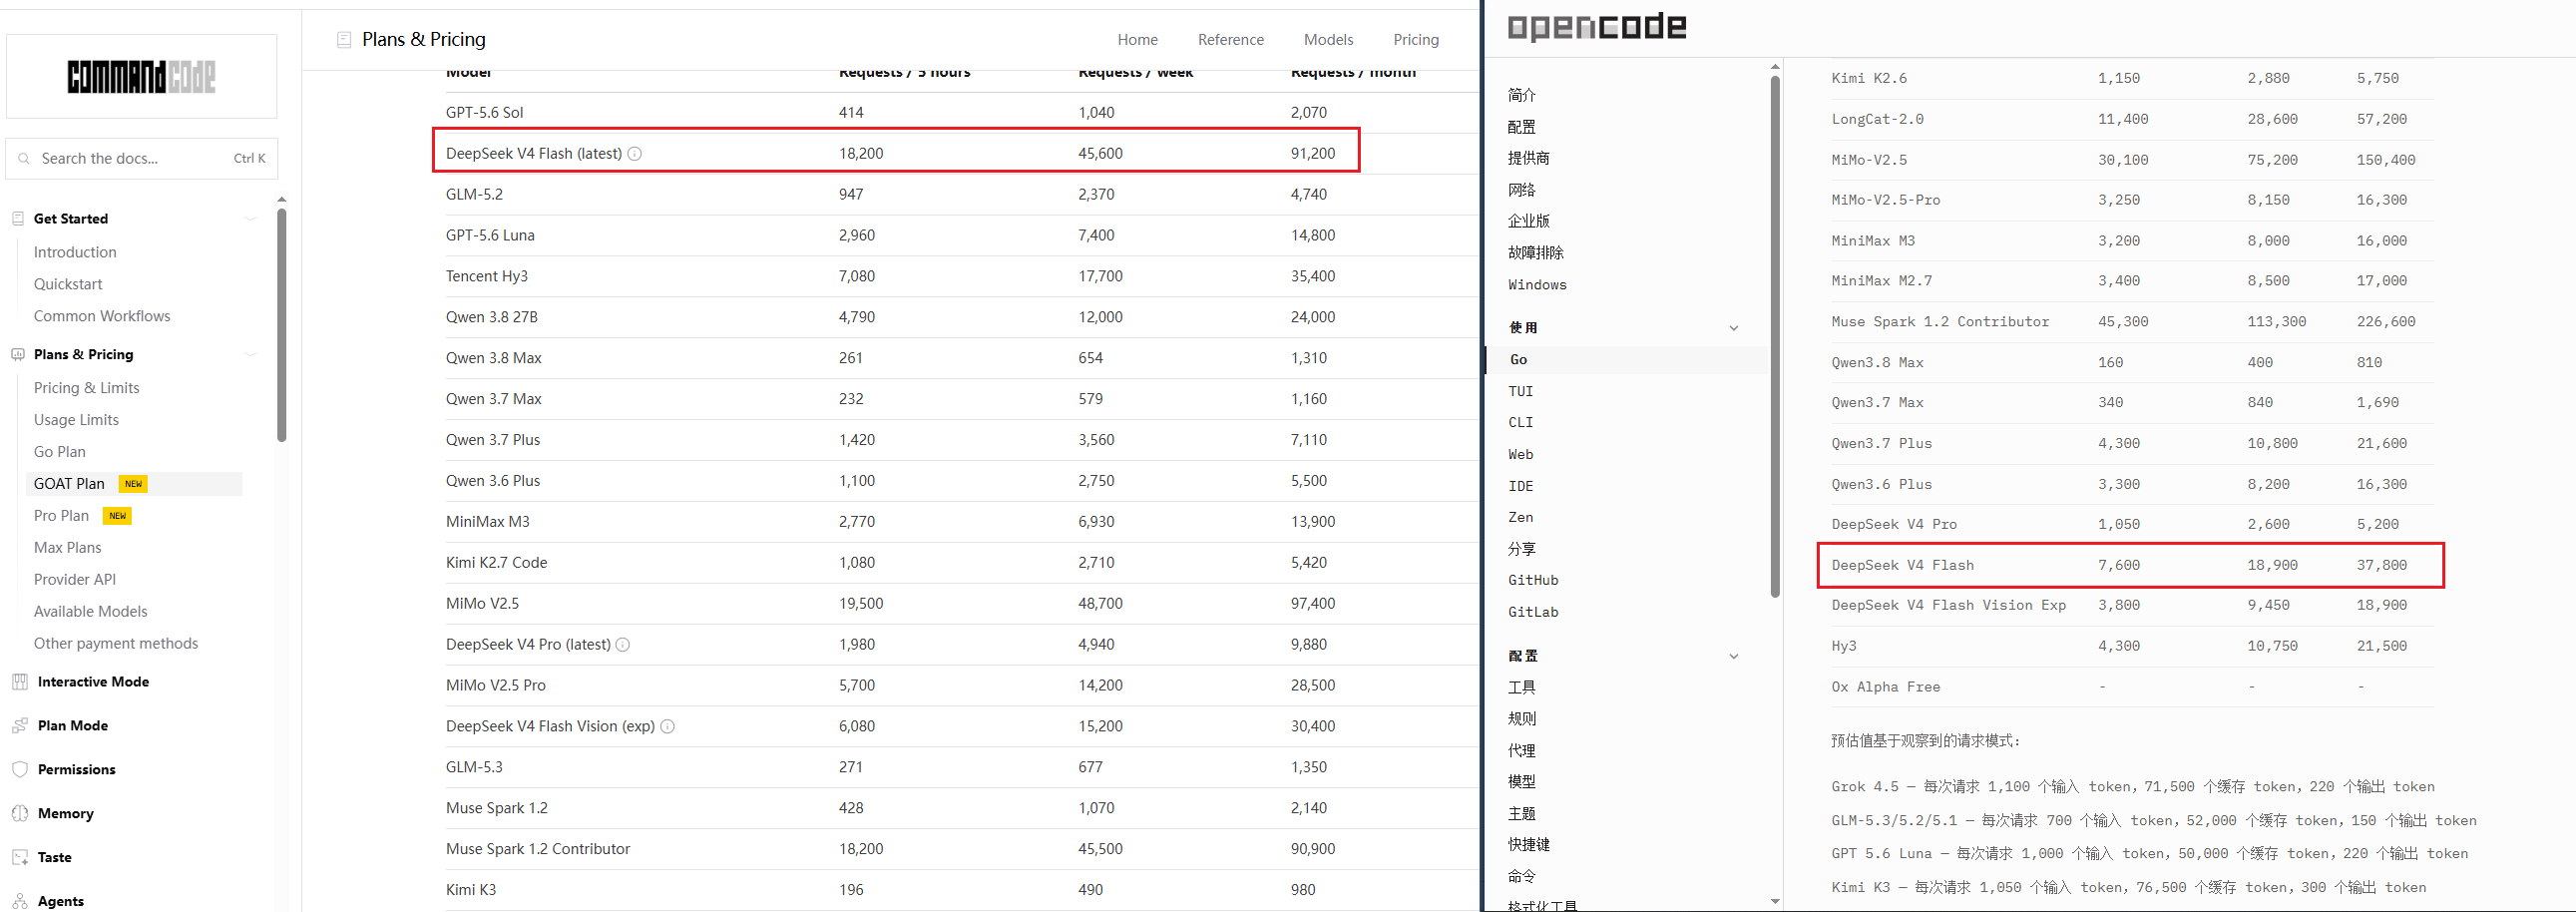Open Interactive Mode via its sidebar icon
The image size is (2576, 912).
[20, 682]
